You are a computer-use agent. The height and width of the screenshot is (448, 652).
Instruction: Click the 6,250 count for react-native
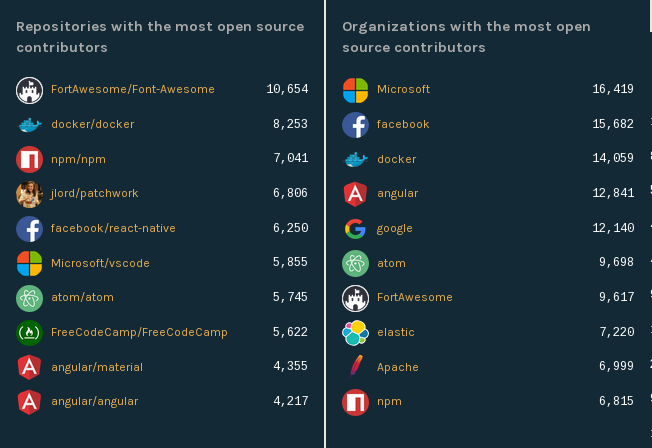point(291,228)
